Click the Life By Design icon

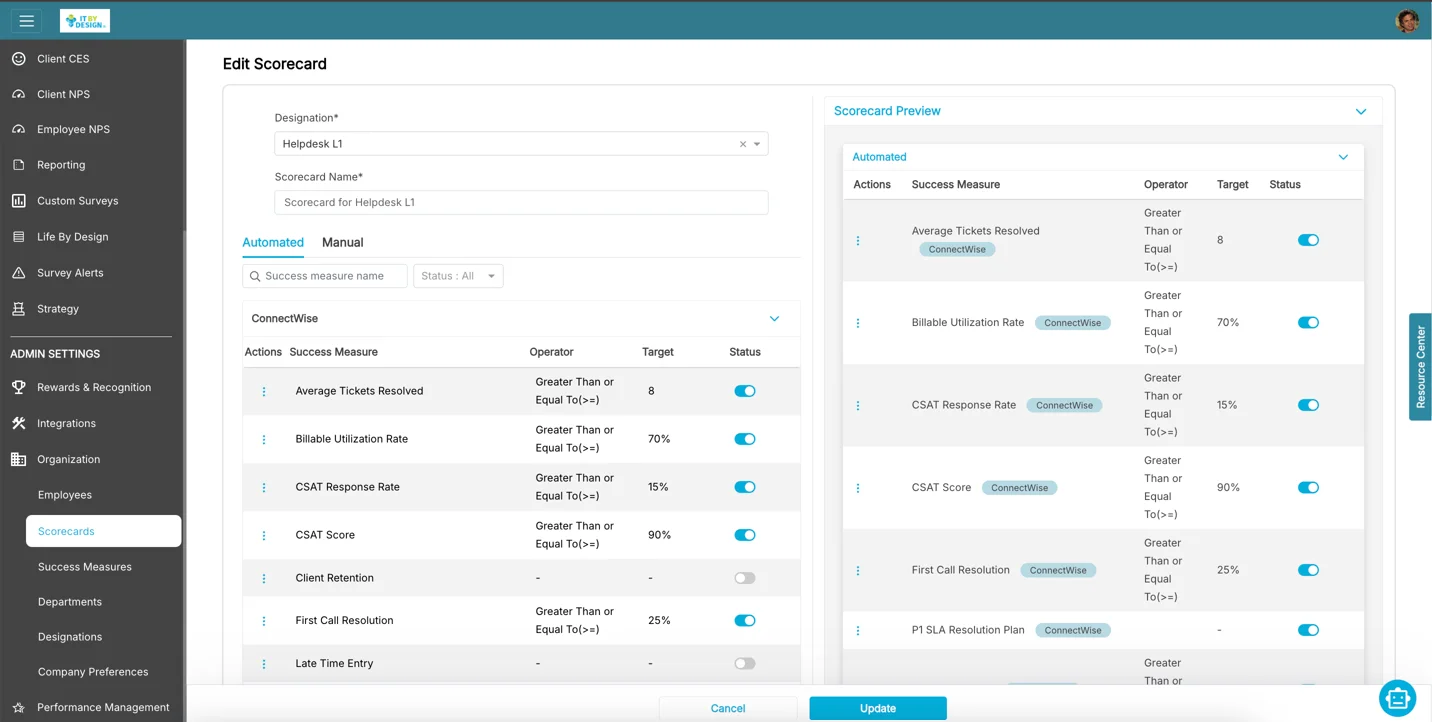coord(18,237)
